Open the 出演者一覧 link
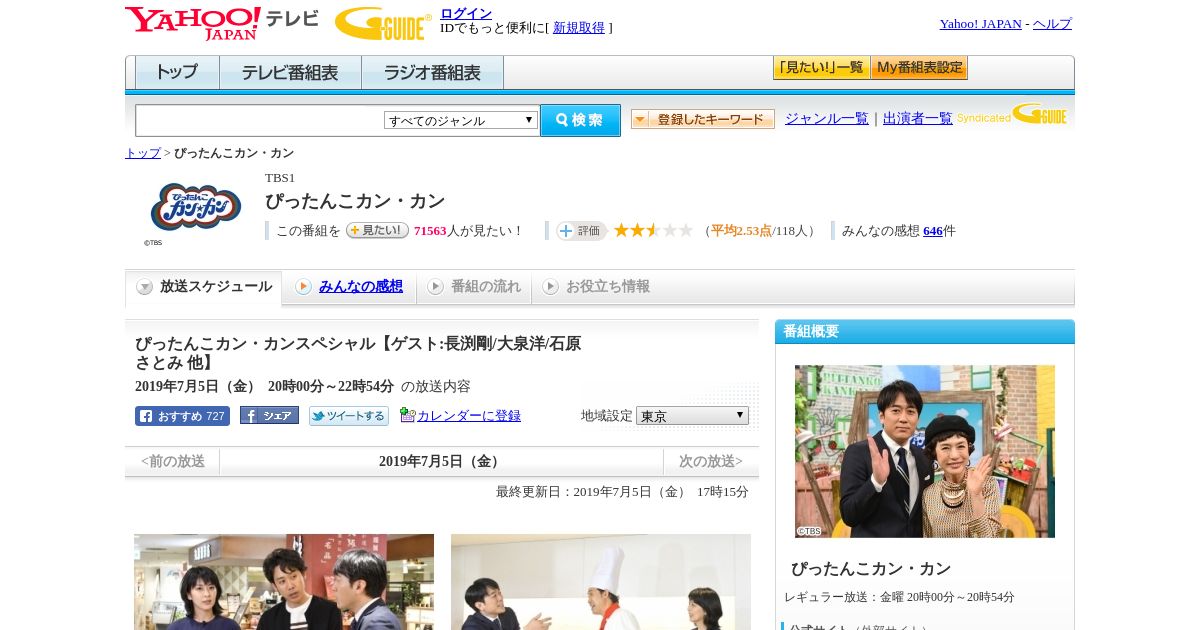This screenshot has width=1200, height=630. coord(918,119)
